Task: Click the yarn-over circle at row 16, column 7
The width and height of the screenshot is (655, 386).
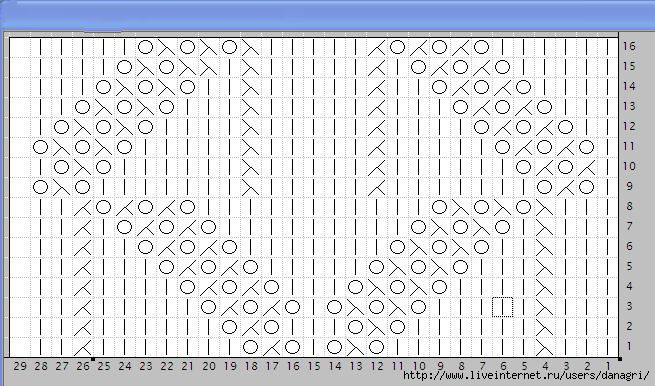Action: 482,47
